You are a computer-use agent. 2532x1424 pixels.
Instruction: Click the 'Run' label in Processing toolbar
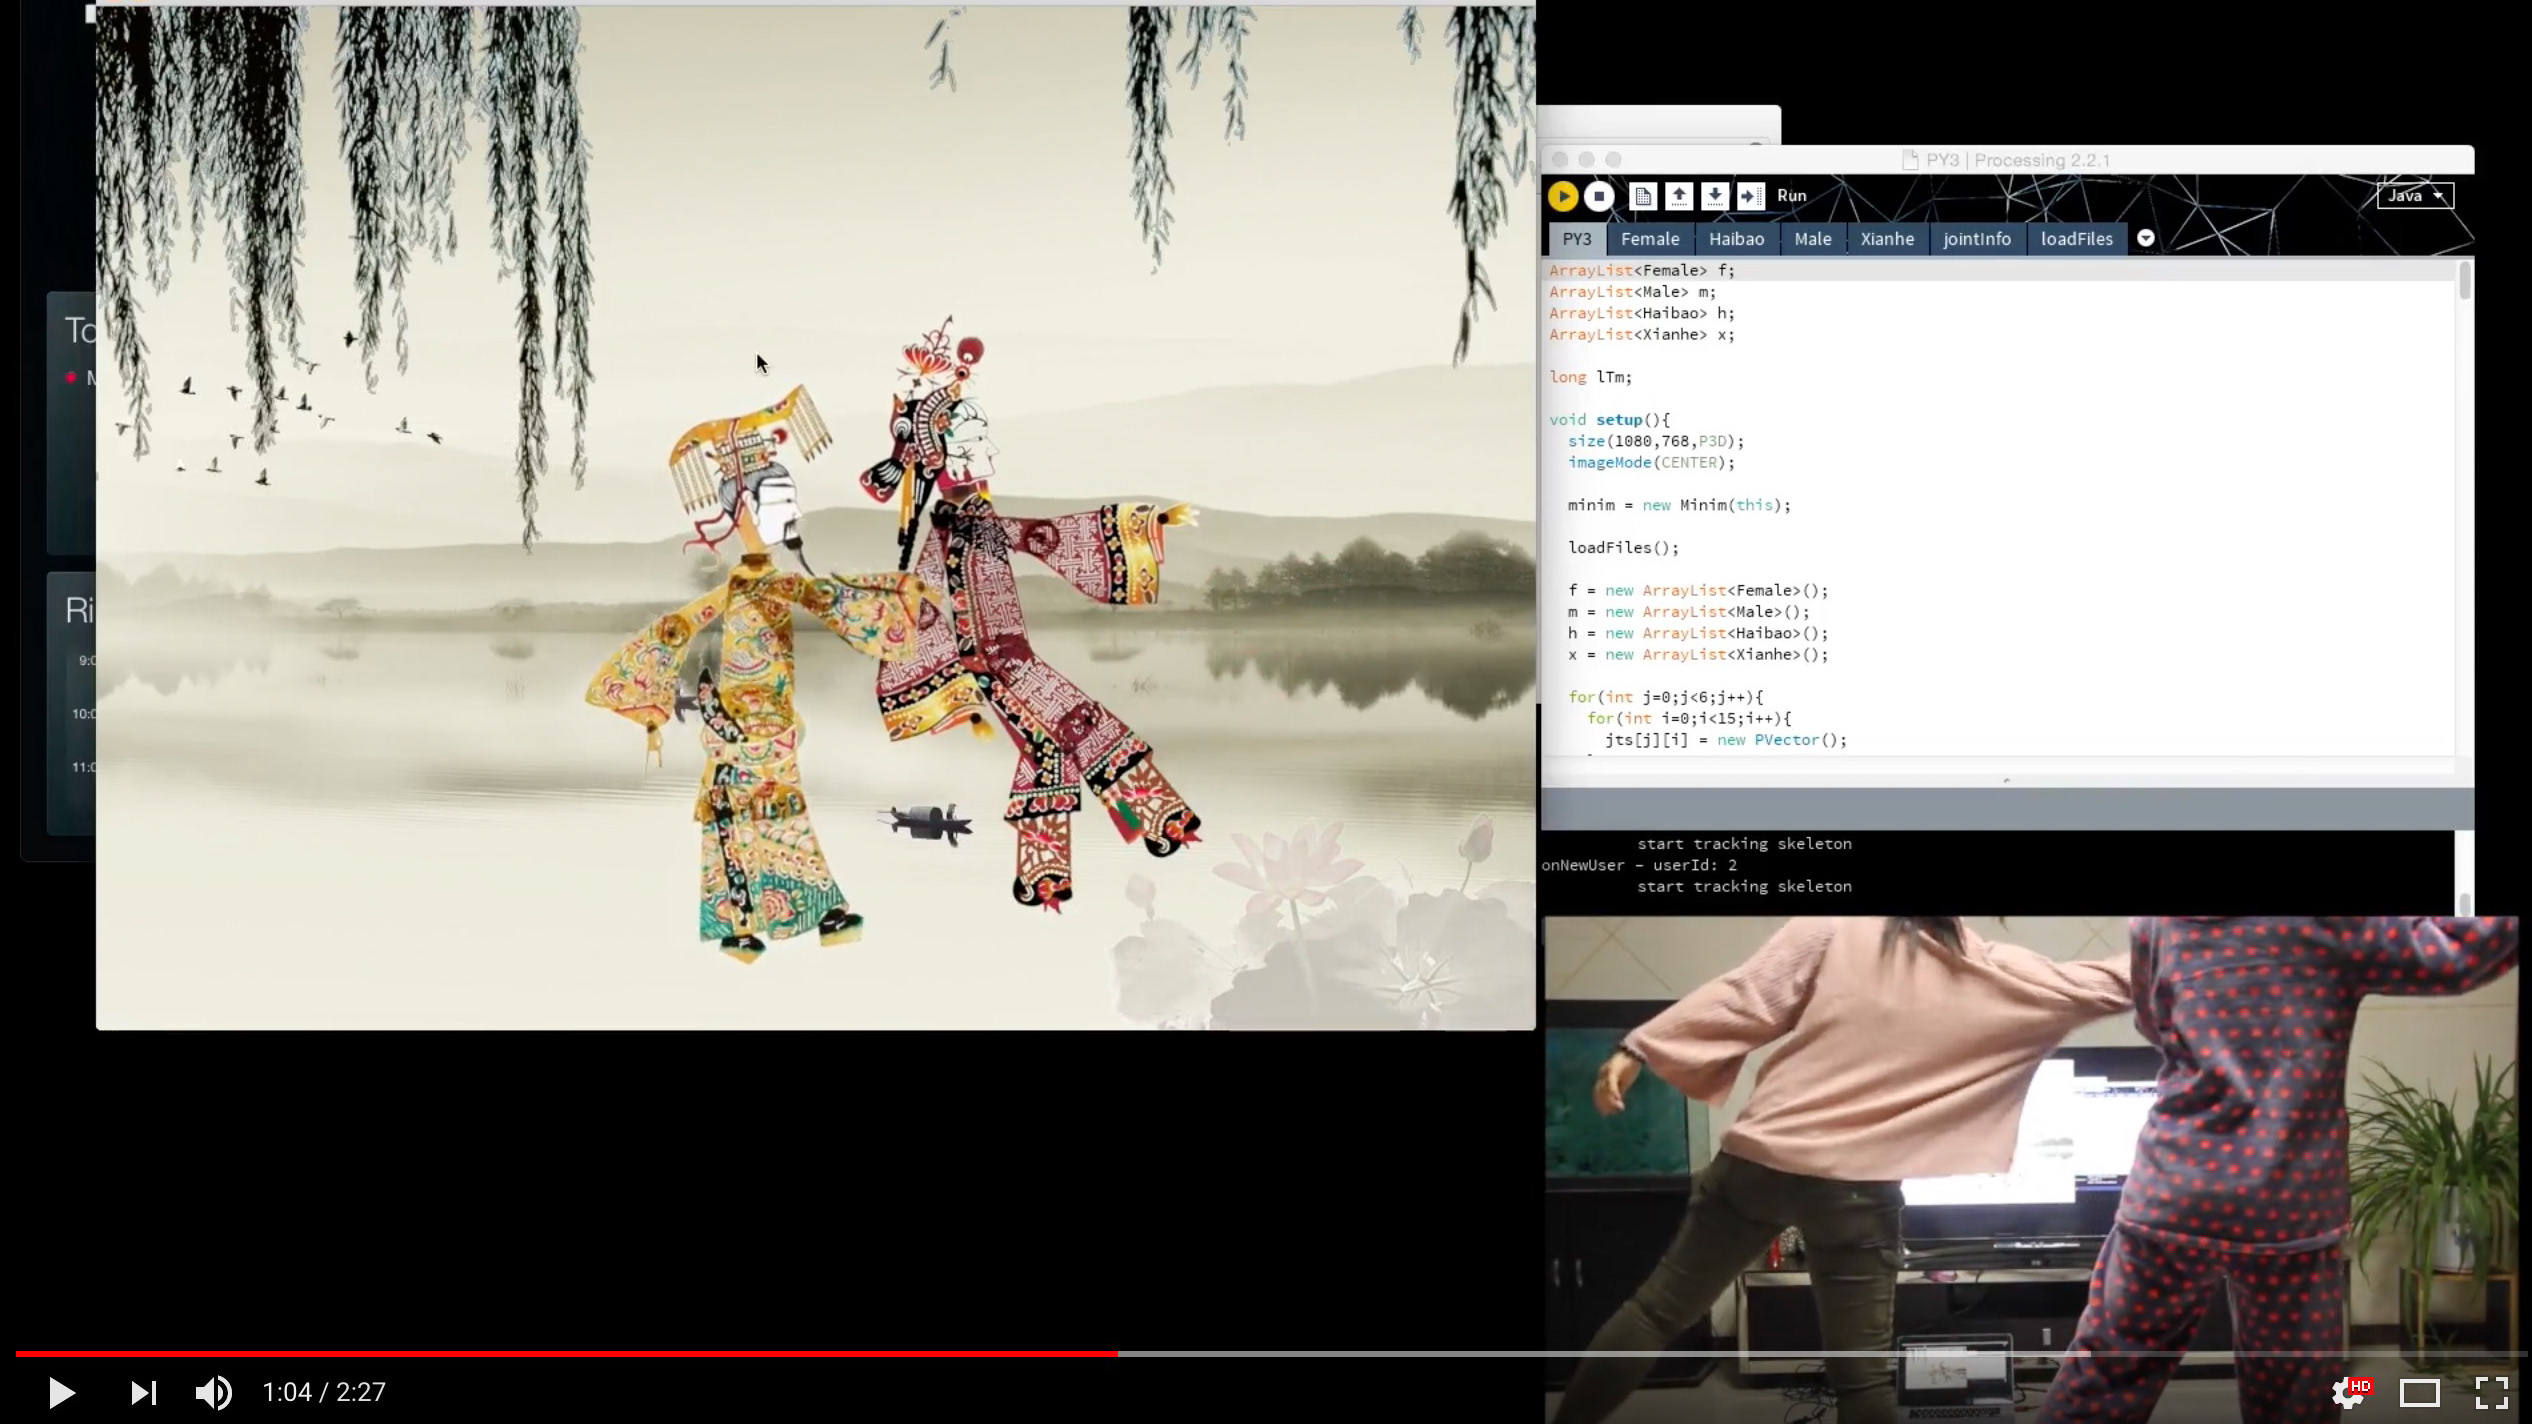(1792, 196)
